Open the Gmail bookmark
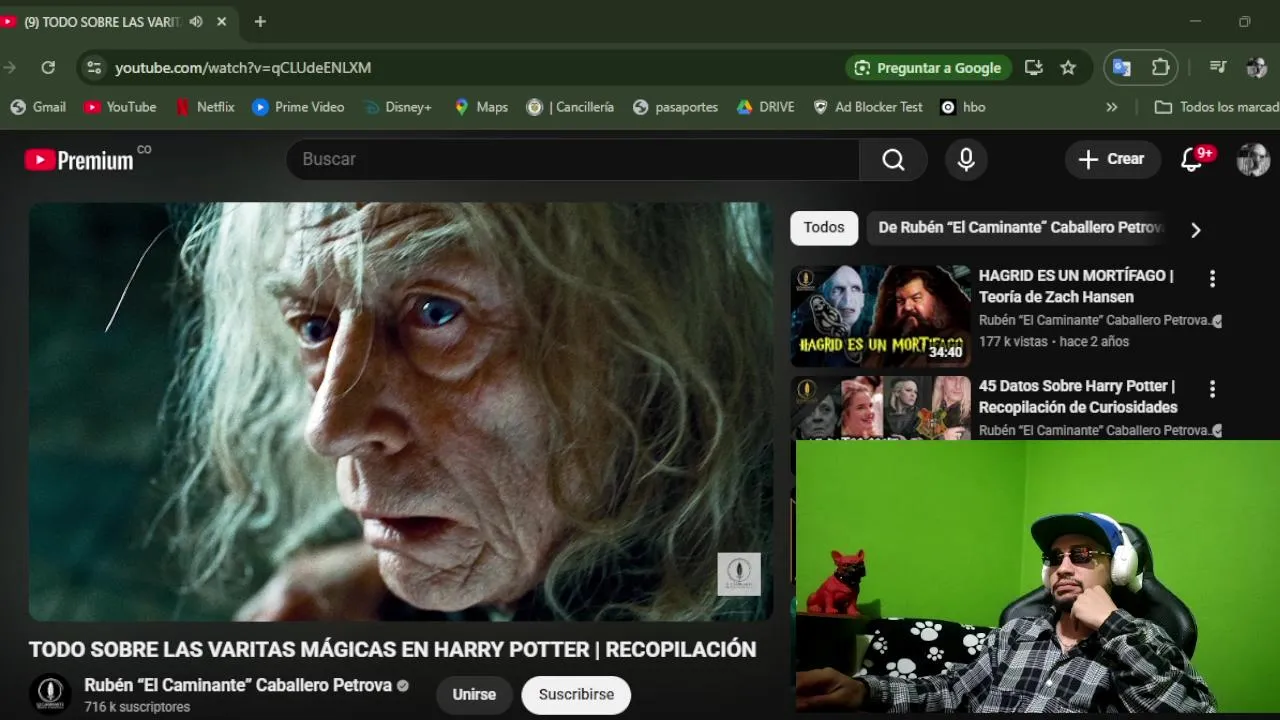1280x720 pixels. (x=38, y=107)
